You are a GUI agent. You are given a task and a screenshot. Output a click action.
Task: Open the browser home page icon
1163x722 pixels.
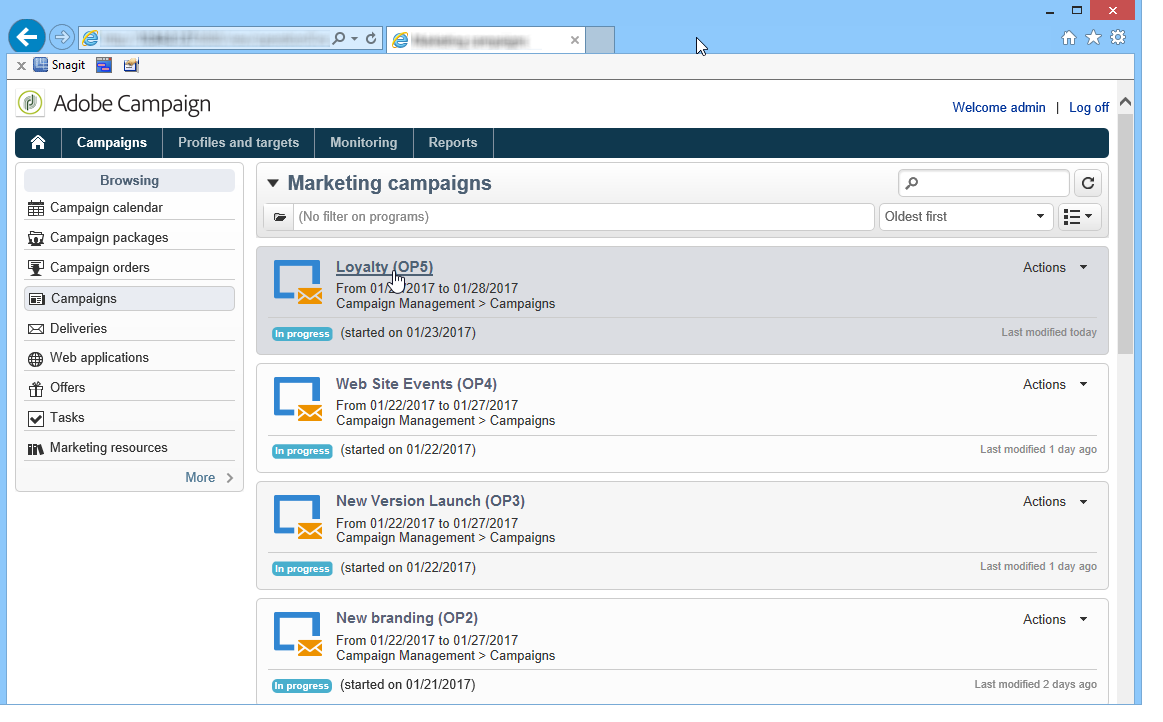click(x=1068, y=37)
